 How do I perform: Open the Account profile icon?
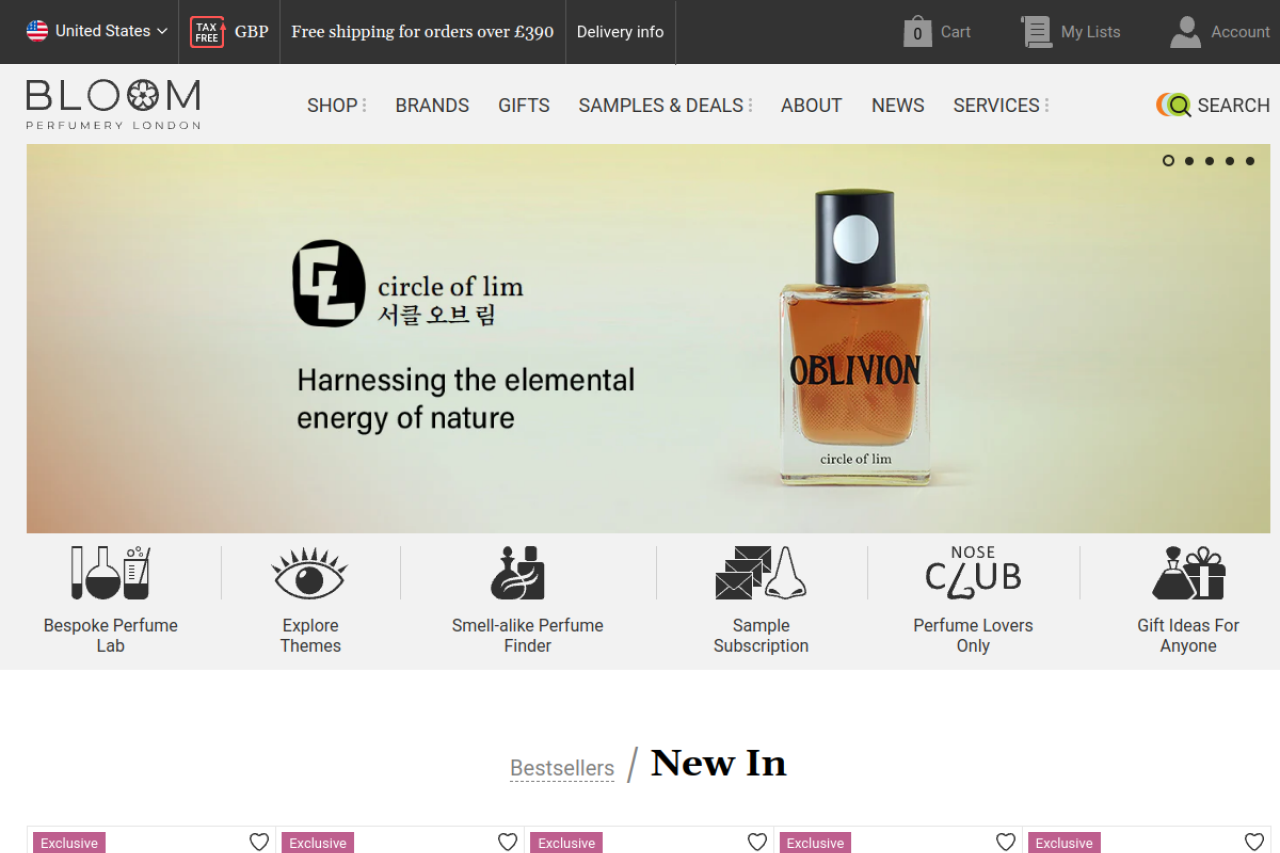click(x=1185, y=32)
